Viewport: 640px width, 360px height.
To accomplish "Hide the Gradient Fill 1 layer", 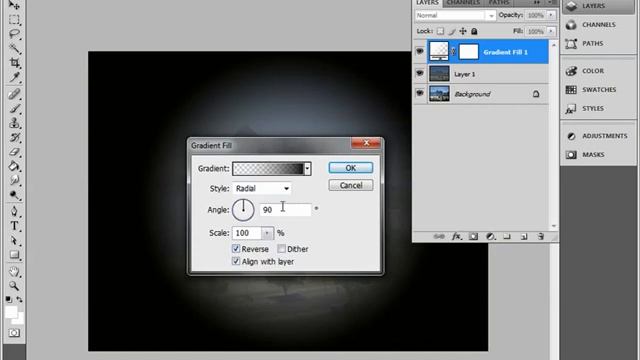I will click(420, 51).
